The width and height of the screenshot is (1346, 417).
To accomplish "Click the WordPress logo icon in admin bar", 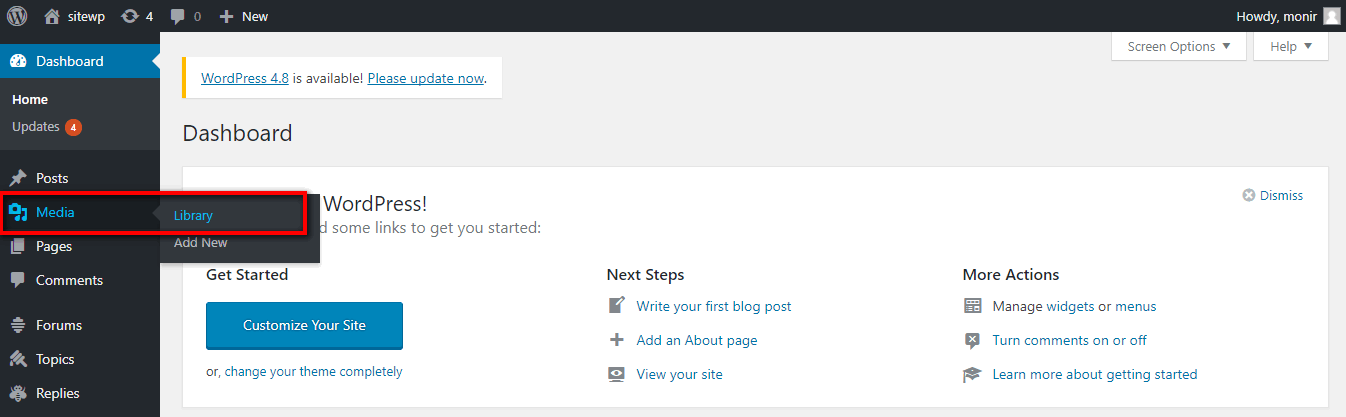I will [17, 16].
